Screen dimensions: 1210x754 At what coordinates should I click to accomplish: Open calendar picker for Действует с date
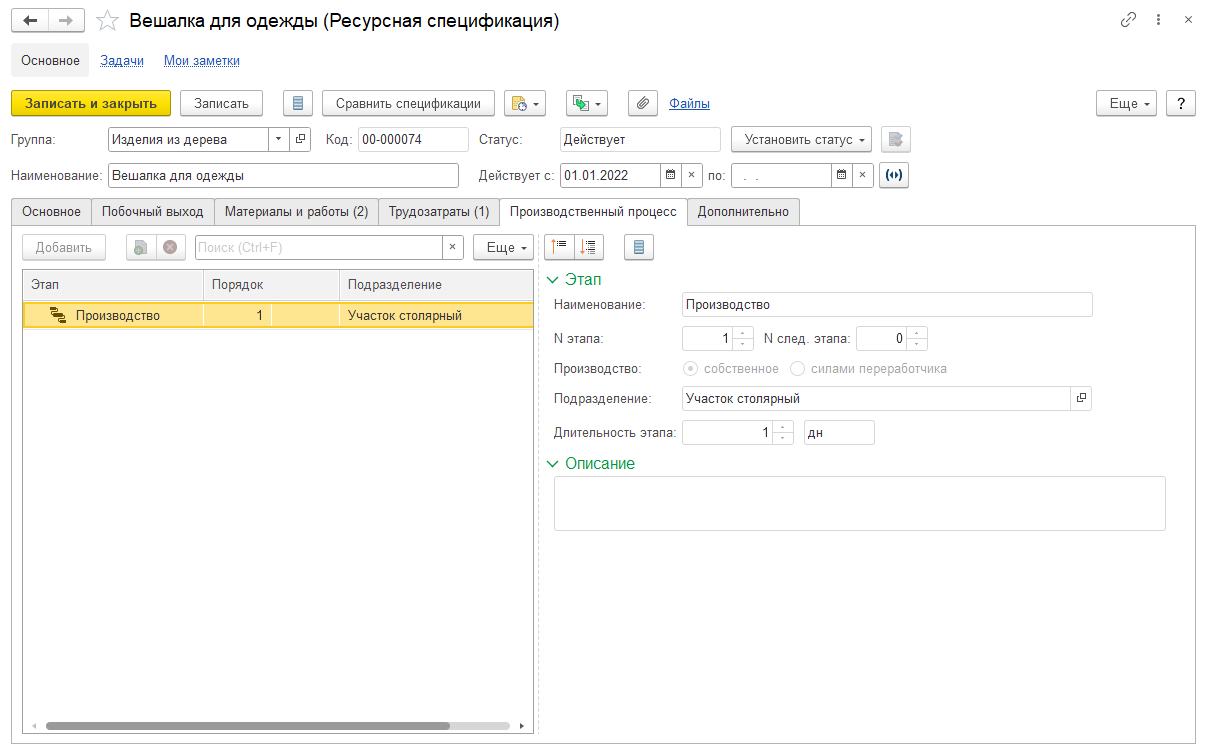670,175
